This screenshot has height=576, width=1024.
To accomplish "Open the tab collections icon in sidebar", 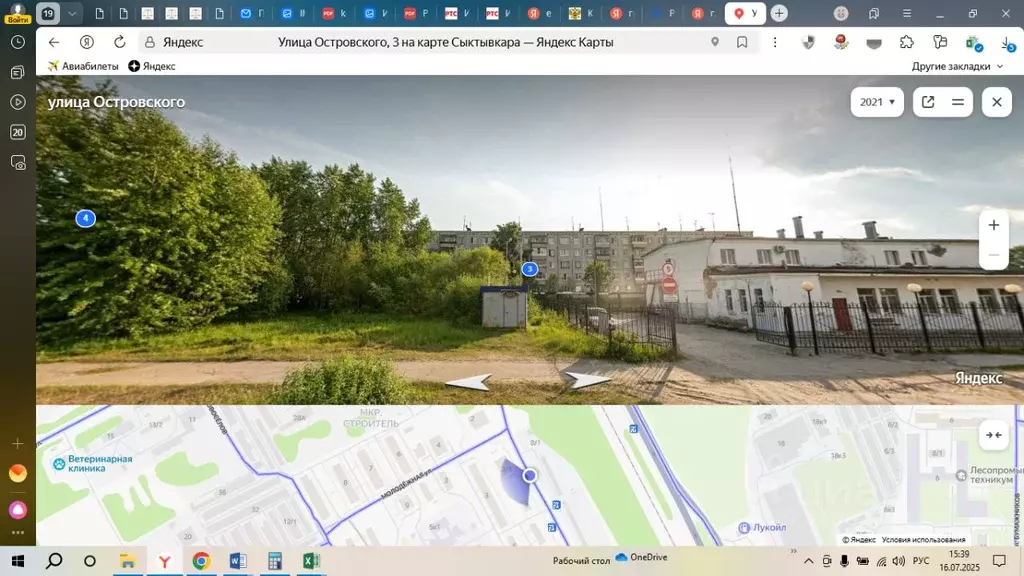I will point(18,72).
